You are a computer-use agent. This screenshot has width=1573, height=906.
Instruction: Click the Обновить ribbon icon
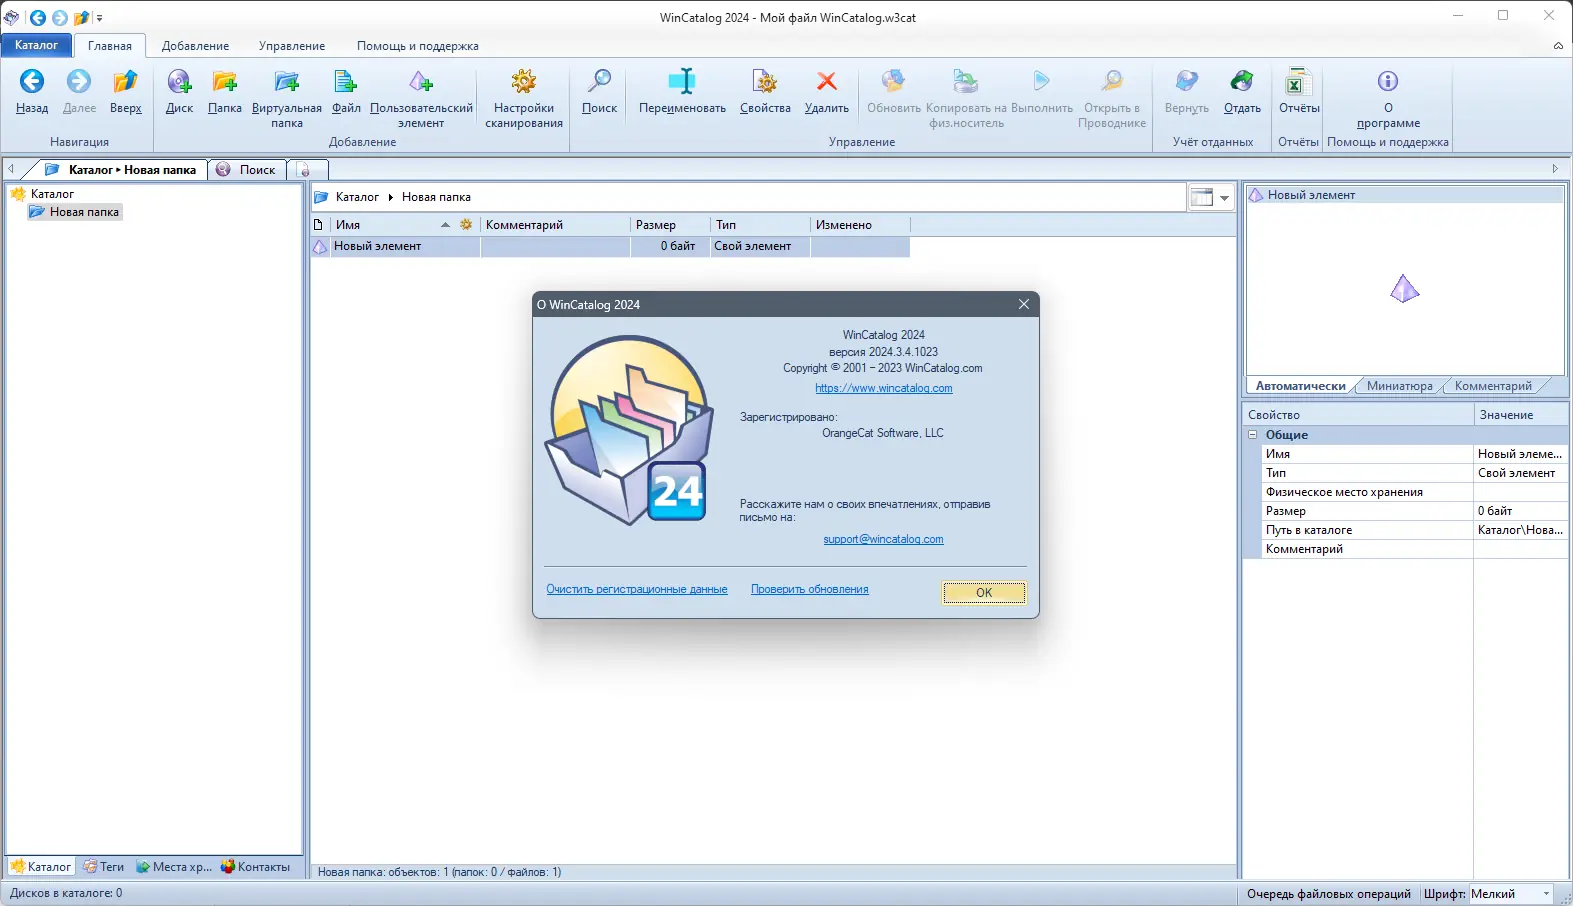point(893,82)
